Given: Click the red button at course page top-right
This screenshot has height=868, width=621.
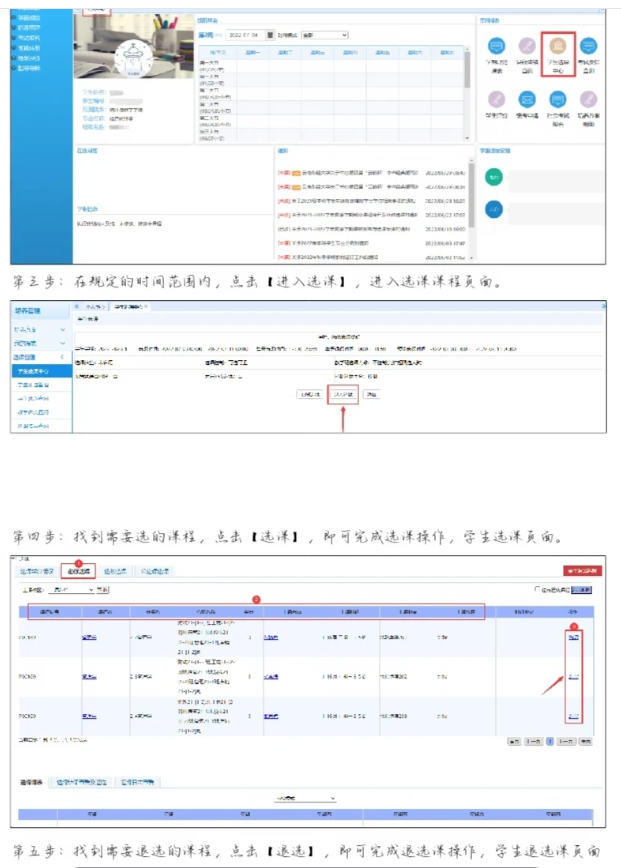Looking at the screenshot, I should (582, 570).
